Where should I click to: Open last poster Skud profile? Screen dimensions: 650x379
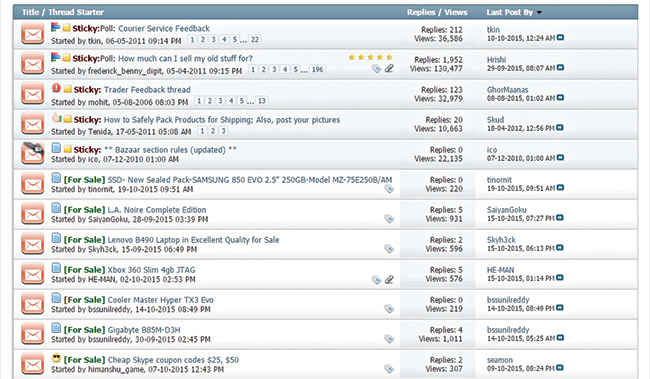click(x=495, y=120)
